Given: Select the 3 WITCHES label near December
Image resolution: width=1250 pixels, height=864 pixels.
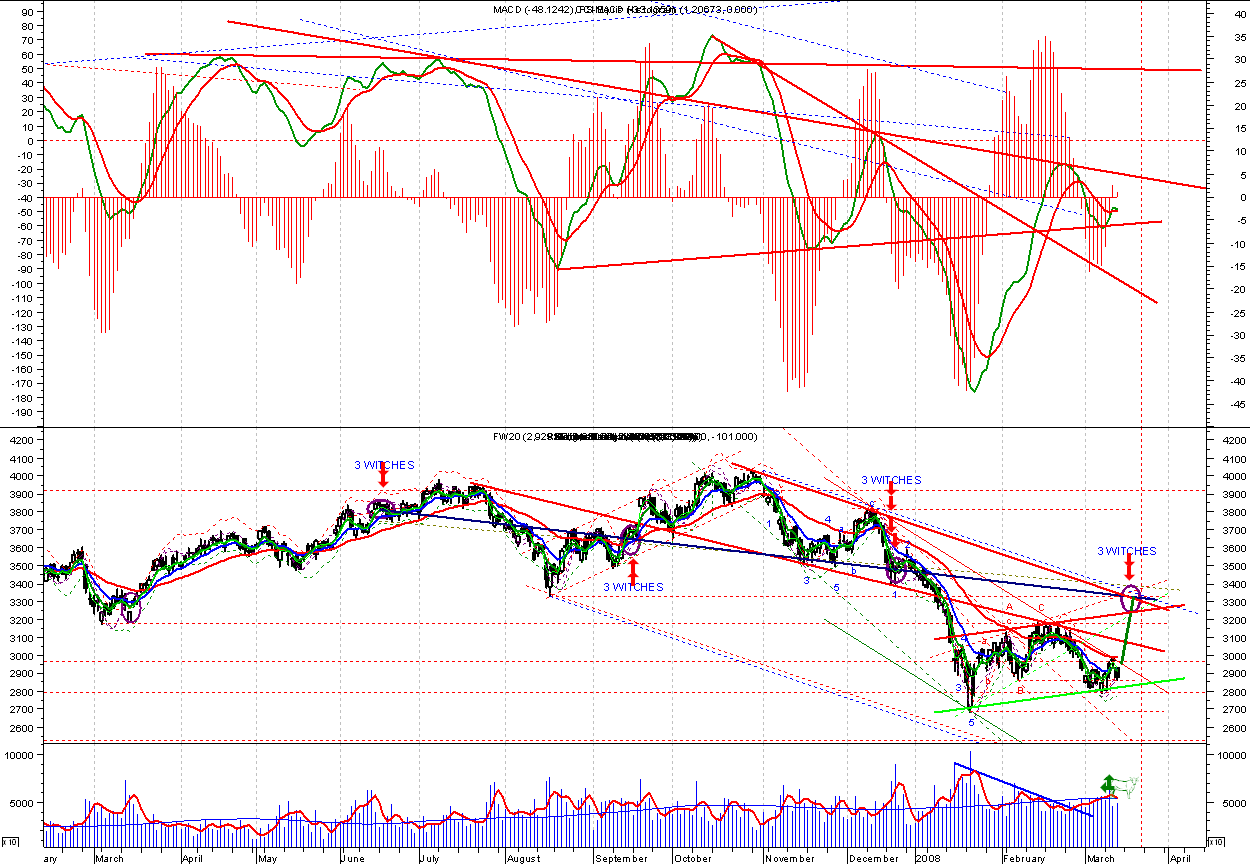Looking at the screenshot, I should [x=891, y=480].
